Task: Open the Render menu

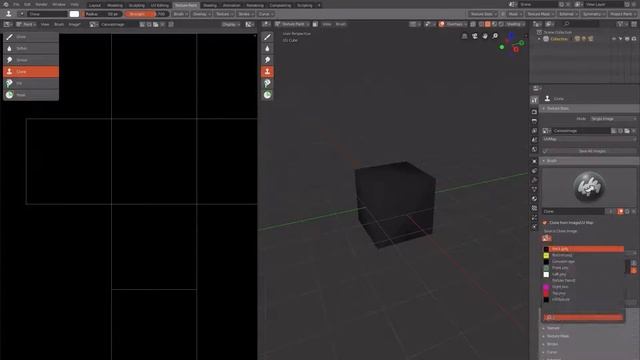Action: pos(41,4)
